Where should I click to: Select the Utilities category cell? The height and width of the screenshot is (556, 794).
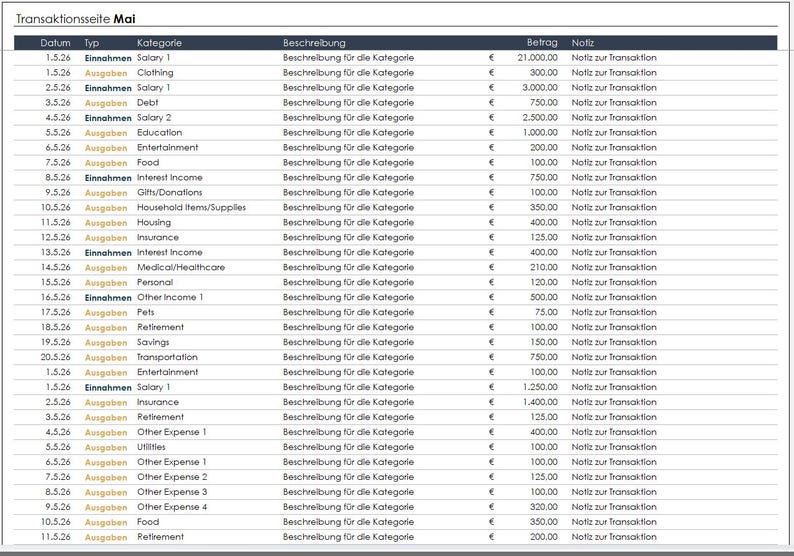coord(151,447)
